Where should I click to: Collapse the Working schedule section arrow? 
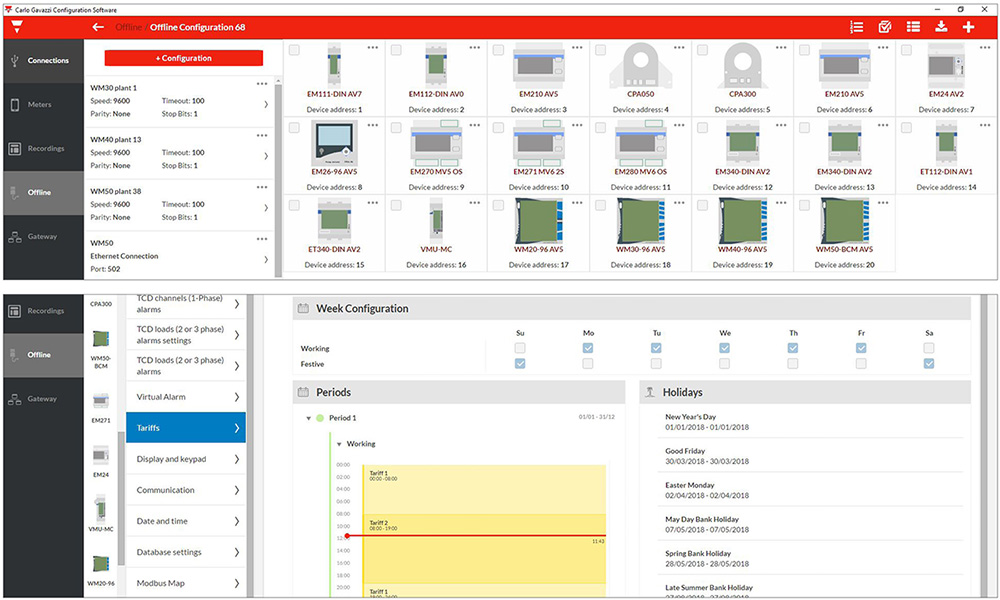coord(338,444)
